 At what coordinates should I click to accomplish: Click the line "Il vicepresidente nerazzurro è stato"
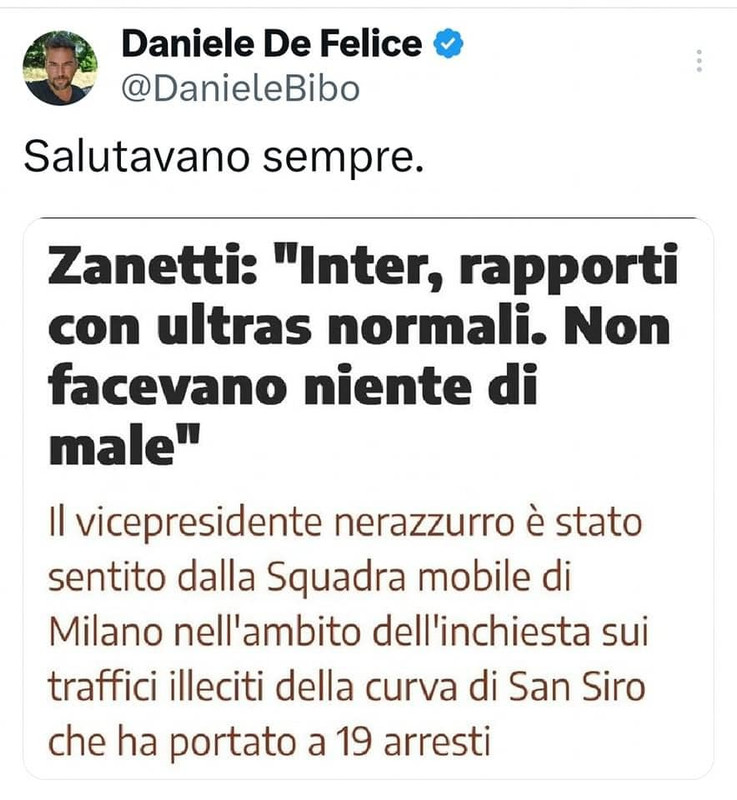tap(345, 524)
